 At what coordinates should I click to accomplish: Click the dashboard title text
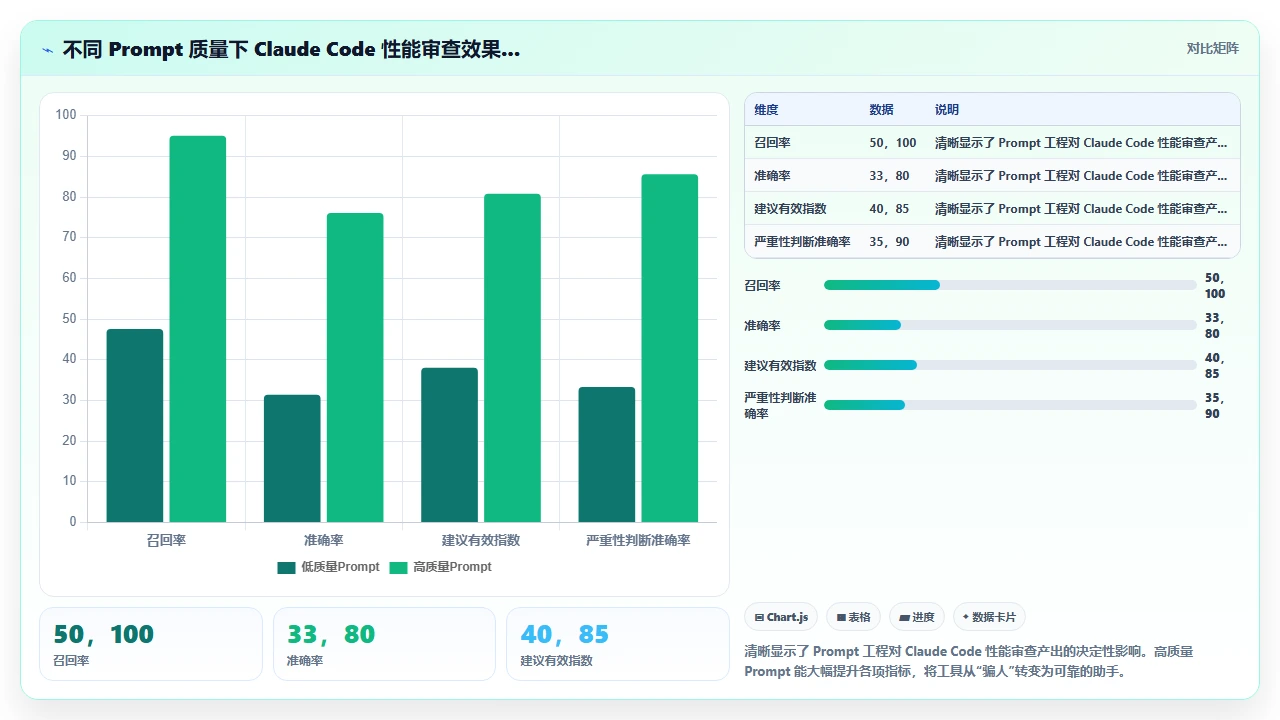[291, 50]
